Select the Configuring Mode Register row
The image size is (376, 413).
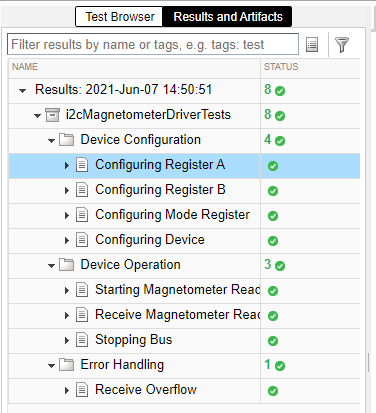tap(184, 216)
